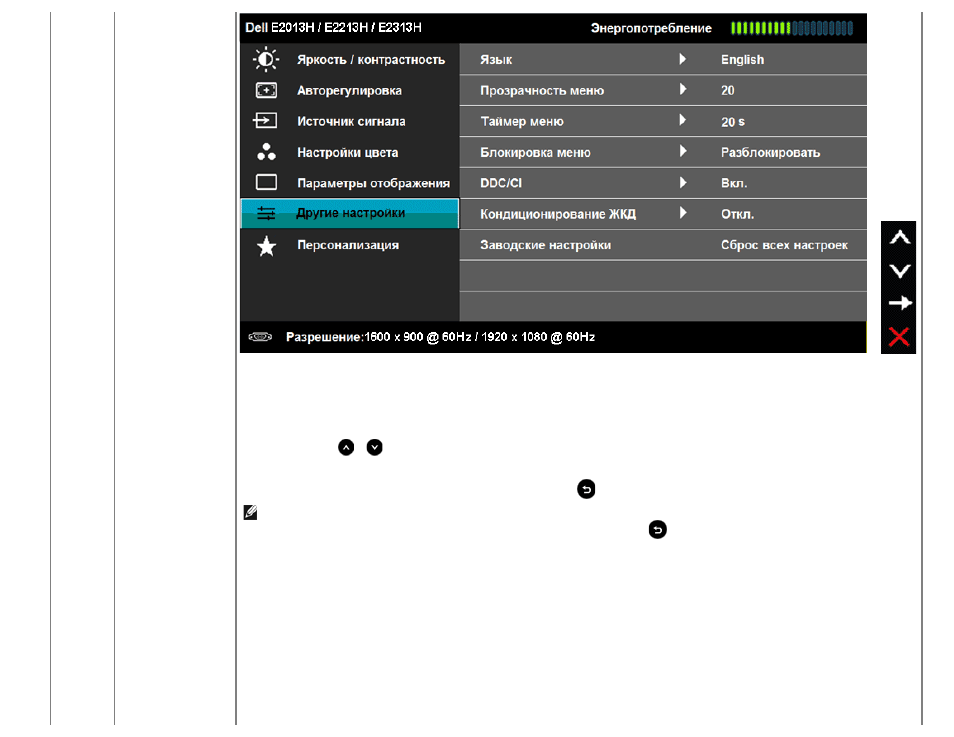Select the Источник сигнала input source icon
The image size is (954, 737).
265,121
